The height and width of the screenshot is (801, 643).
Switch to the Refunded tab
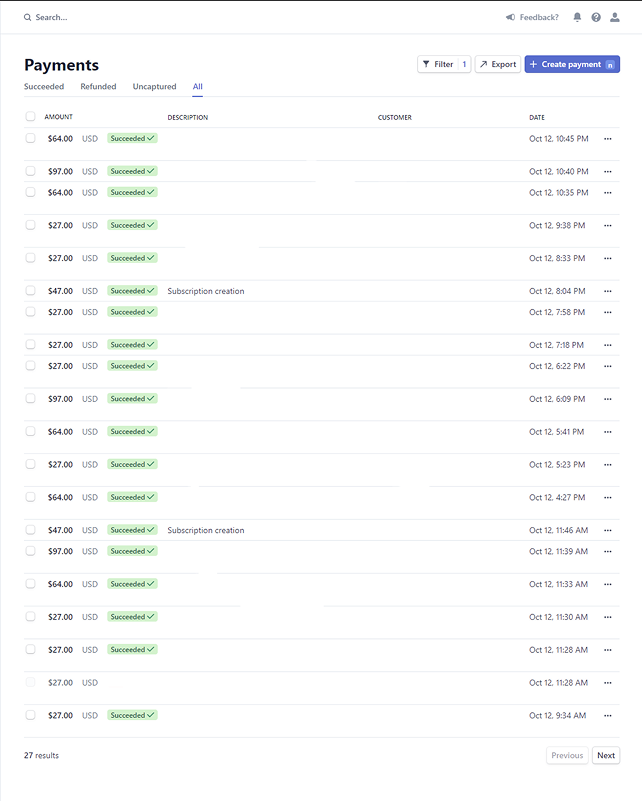[x=98, y=86]
